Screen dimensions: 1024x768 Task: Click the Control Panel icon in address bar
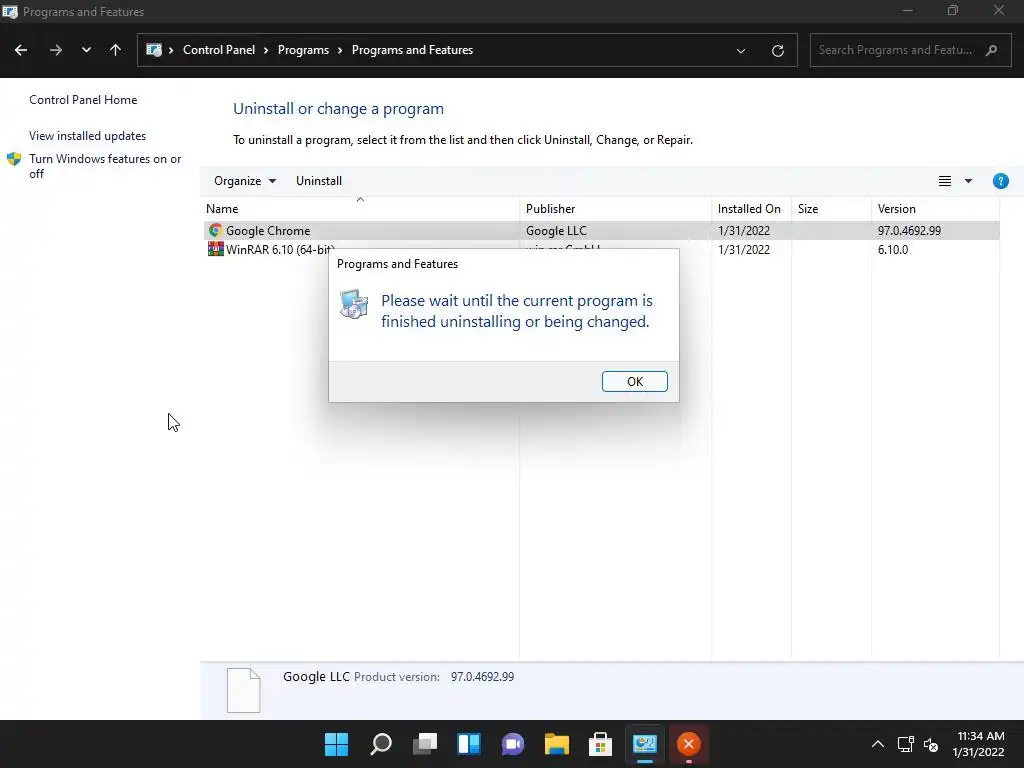pyautogui.click(x=154, y=50)
